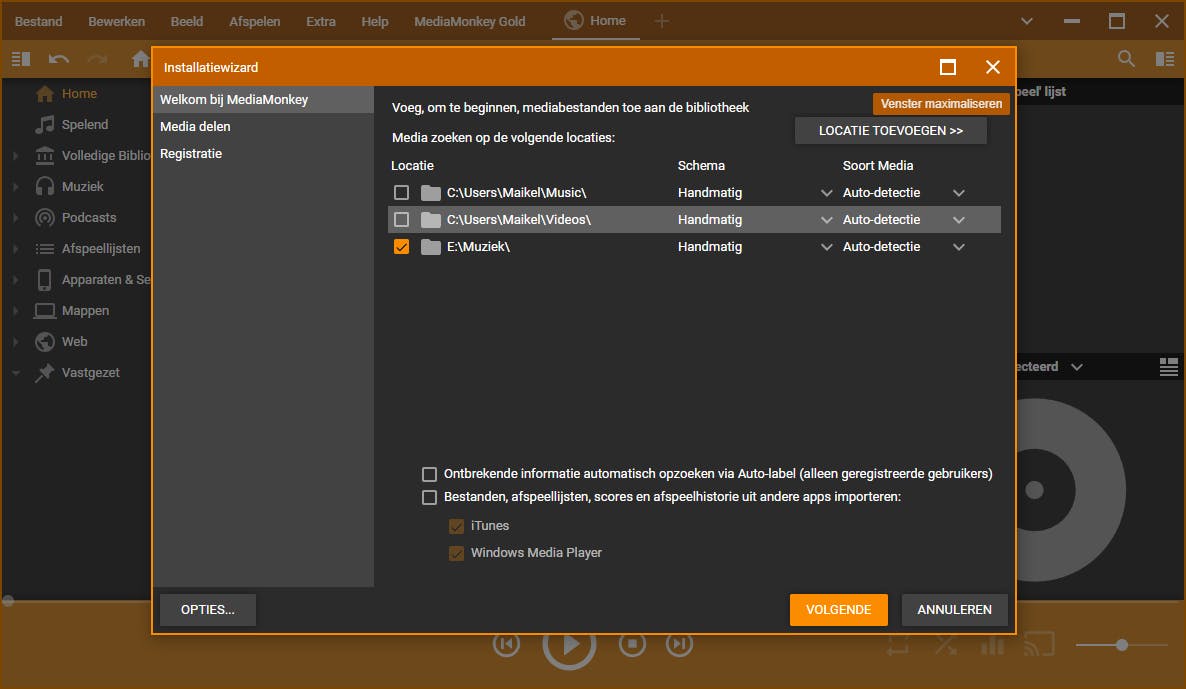Open Soort Media dropdown for Music folder
The image size is (1186, 689).
(958, 193)
